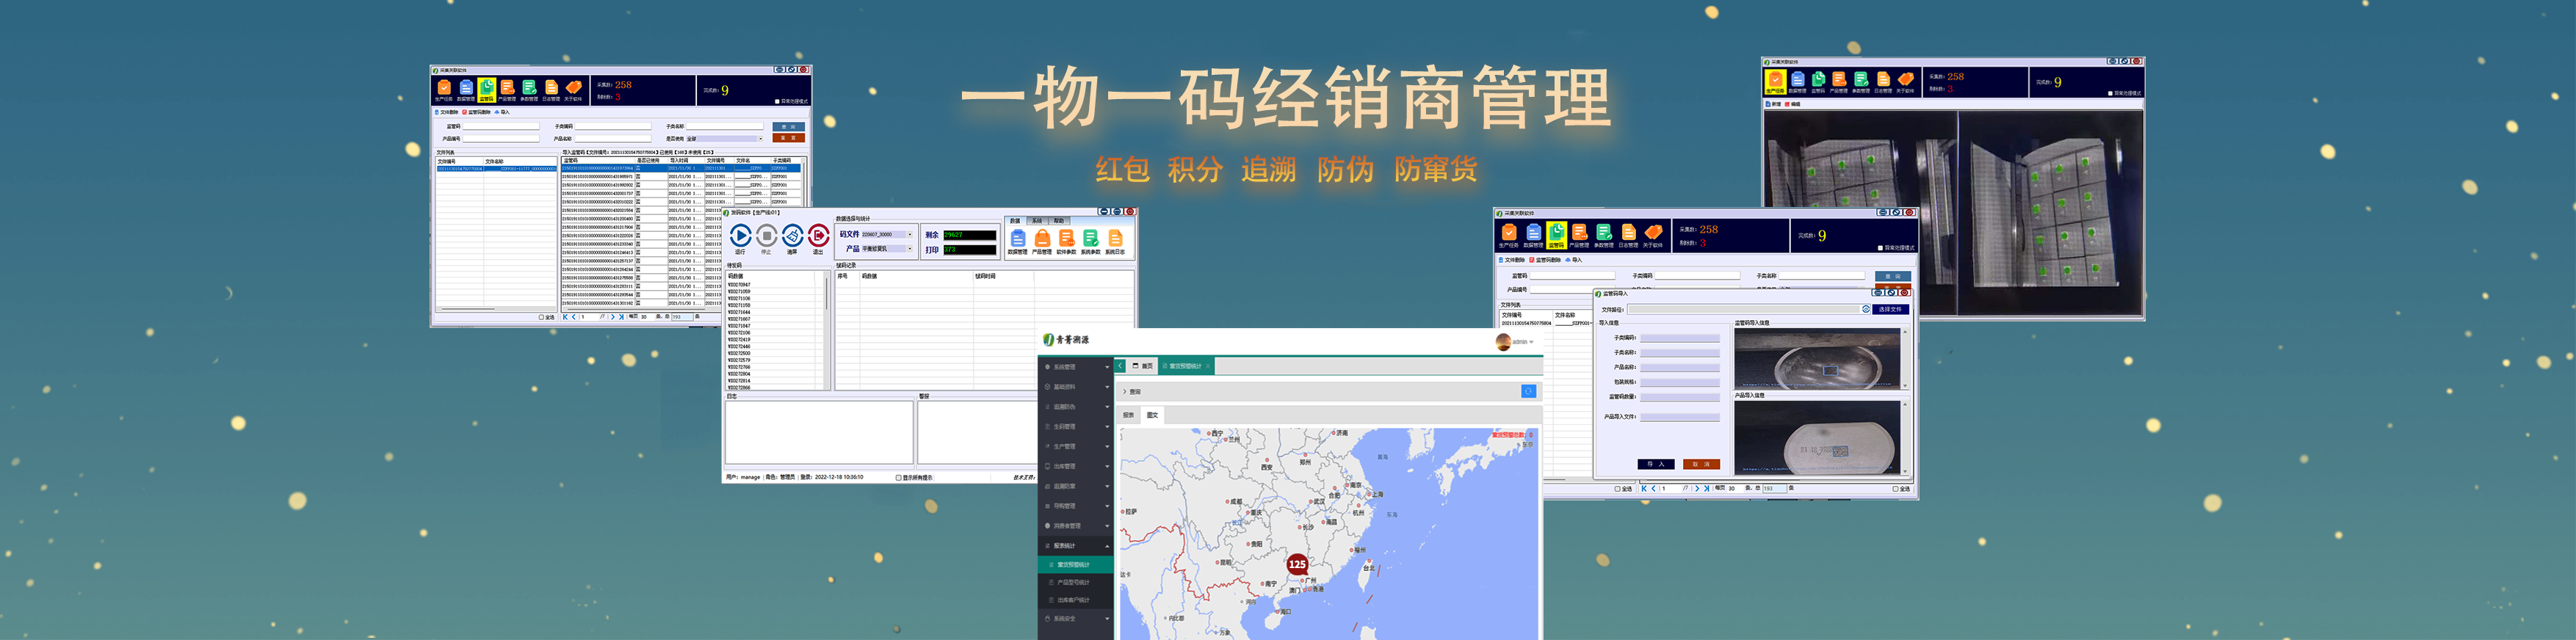Expand 系统管理 in sidebar menu
Viewport: 2576px width, 640px height.
click(1075, 367)
